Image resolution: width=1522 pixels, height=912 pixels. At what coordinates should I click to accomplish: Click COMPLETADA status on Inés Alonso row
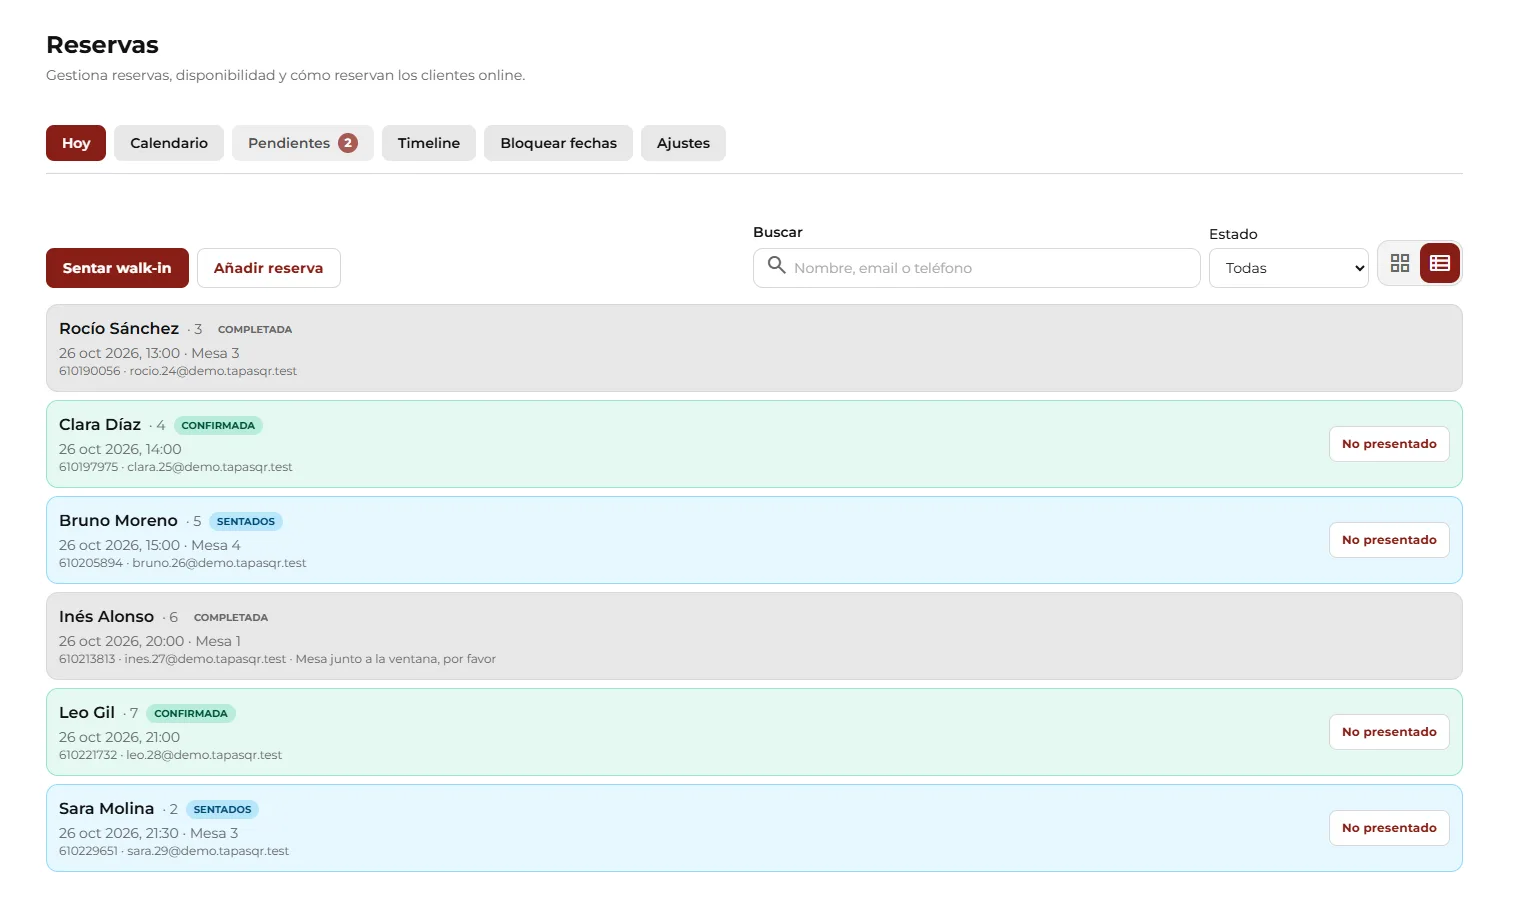tap(231, 617)
